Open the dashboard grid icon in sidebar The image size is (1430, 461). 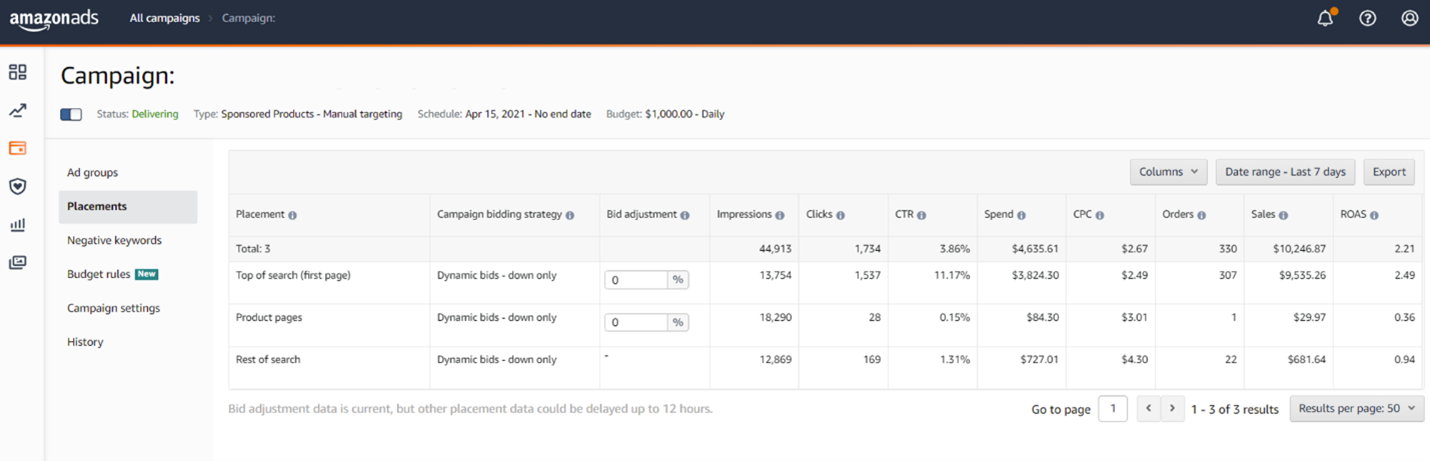[x=18, y=72]
